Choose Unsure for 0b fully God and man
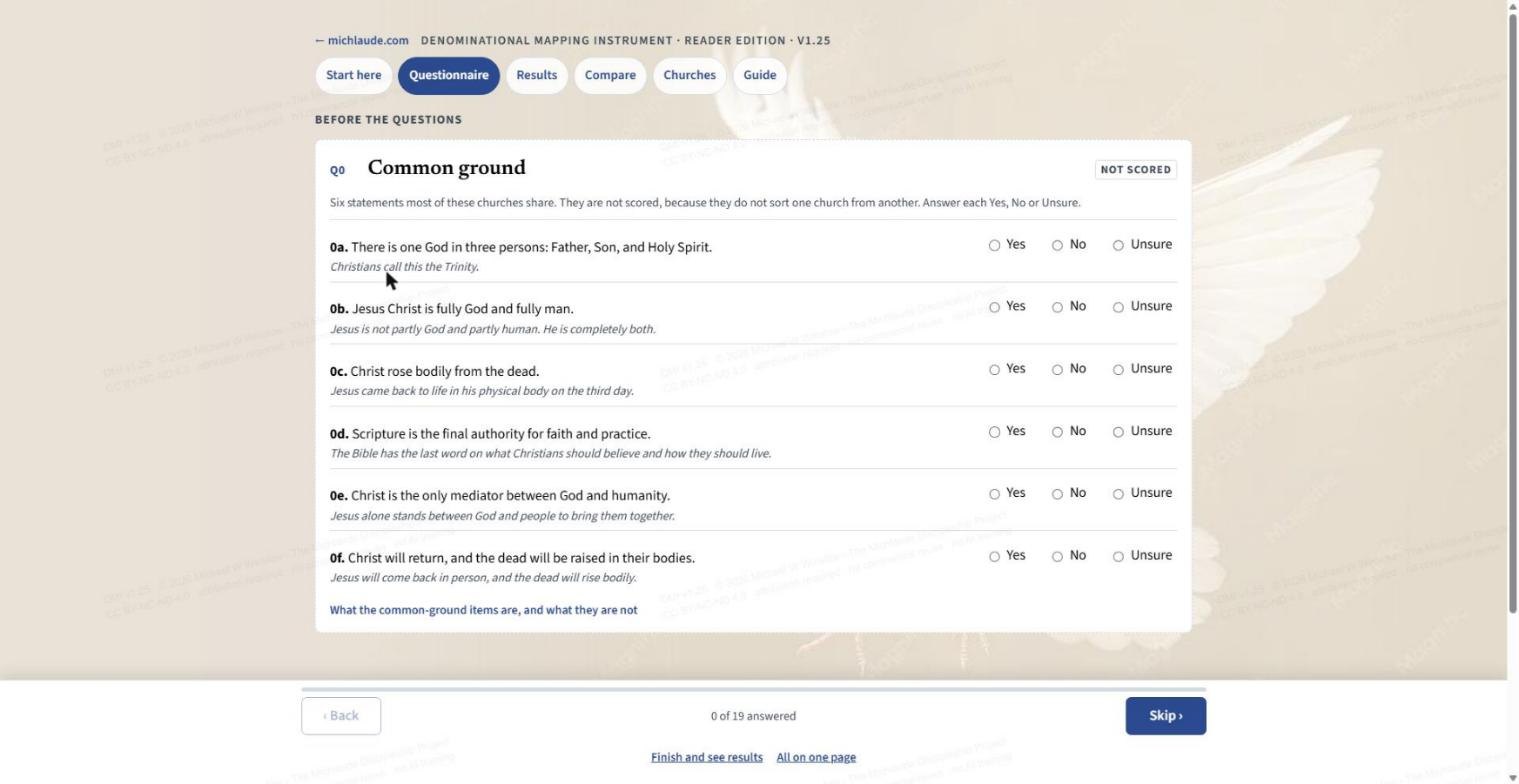This screenshot has width=1519, height=784. pyautogui.click(x=1118, y=307)
